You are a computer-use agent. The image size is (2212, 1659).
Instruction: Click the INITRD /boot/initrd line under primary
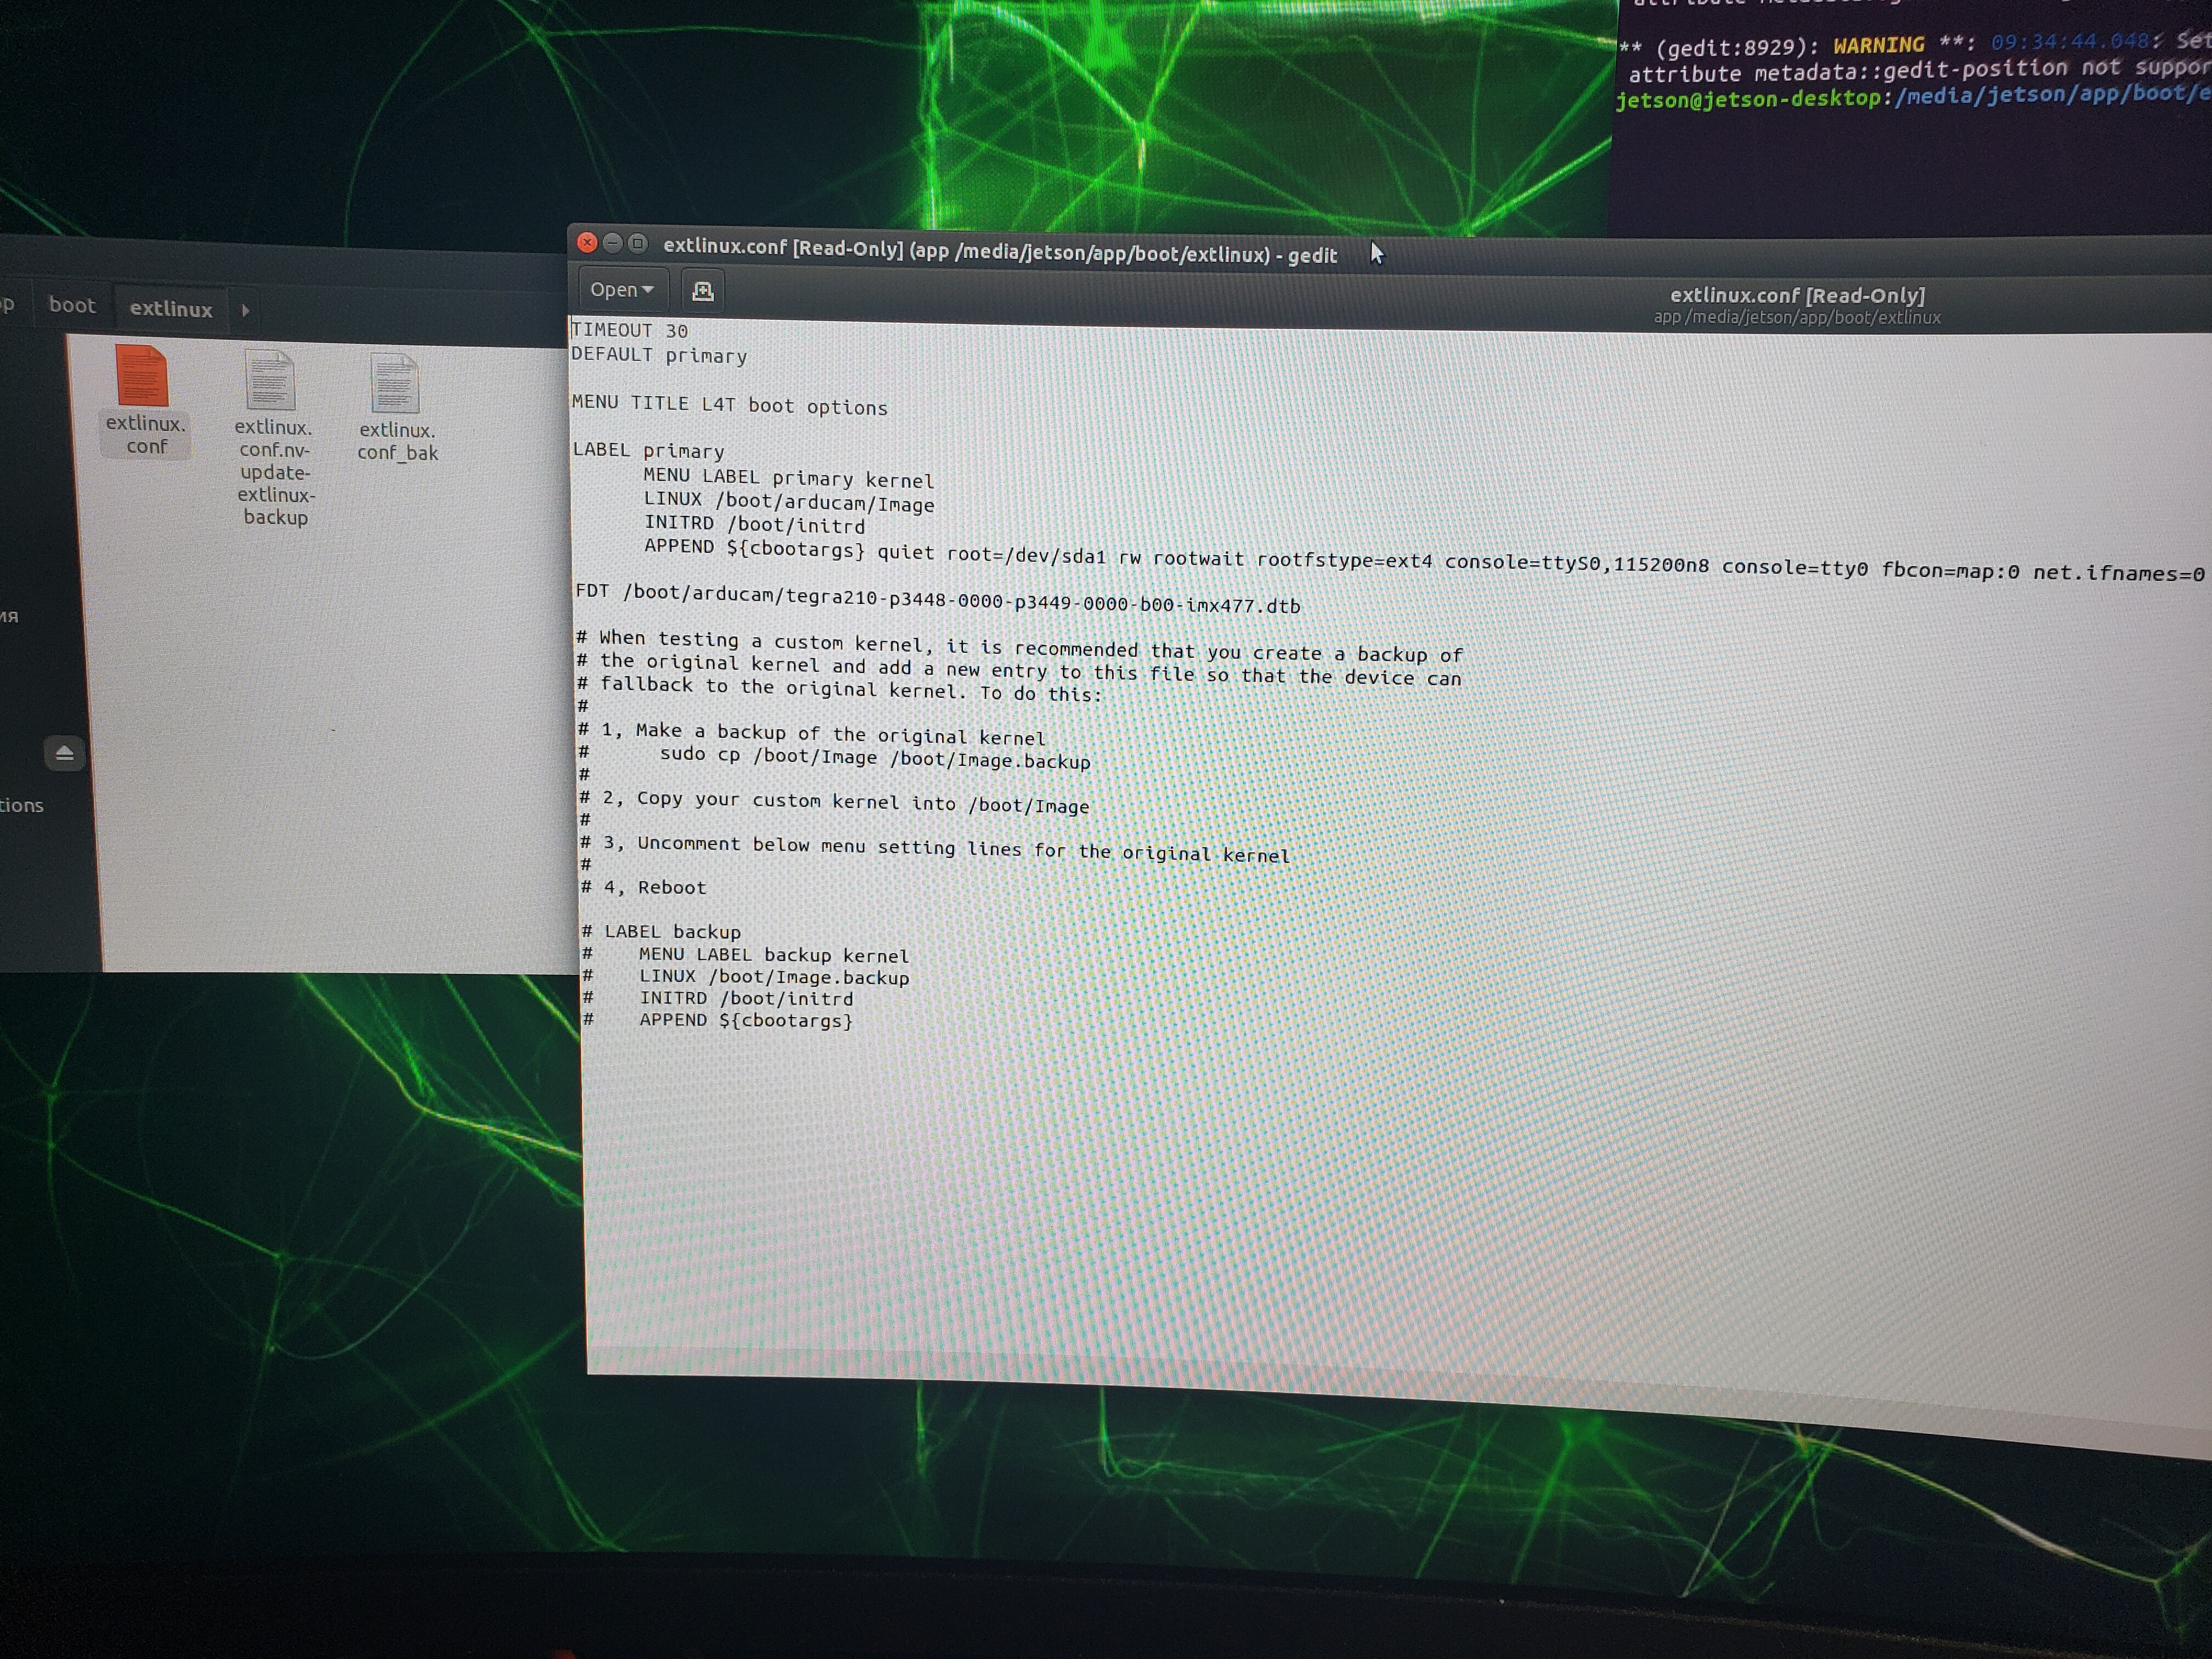click(754, 524)
